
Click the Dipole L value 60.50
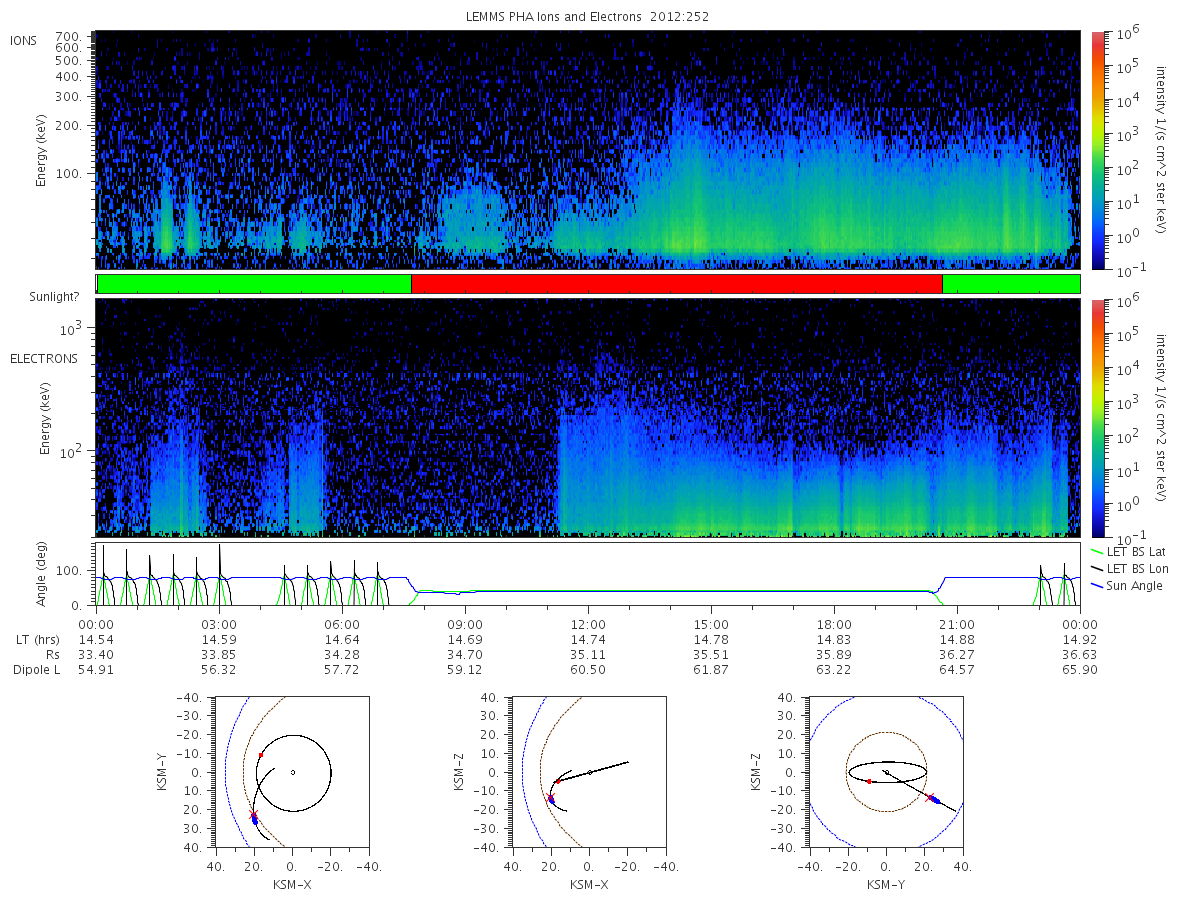coord(588,670)
